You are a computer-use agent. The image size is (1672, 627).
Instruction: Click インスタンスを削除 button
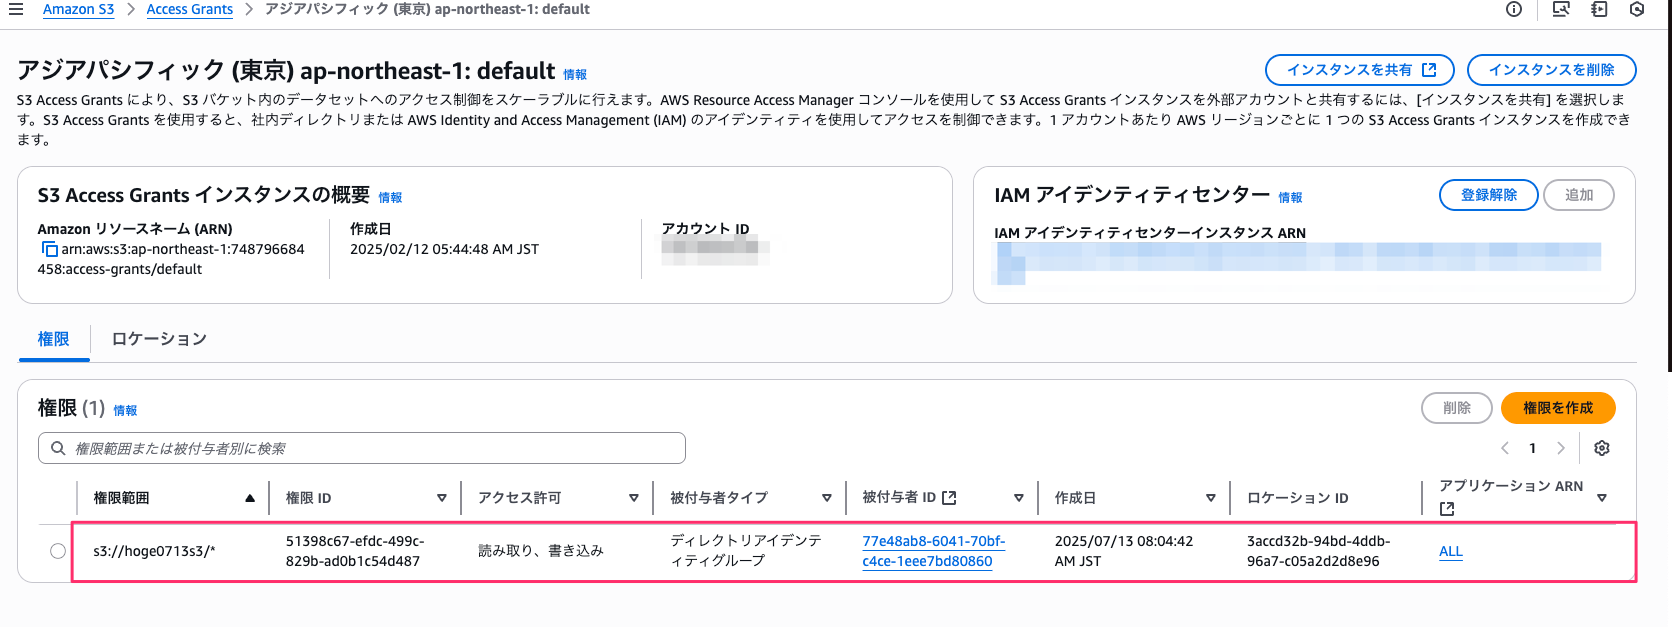(x=1552, y=70)
